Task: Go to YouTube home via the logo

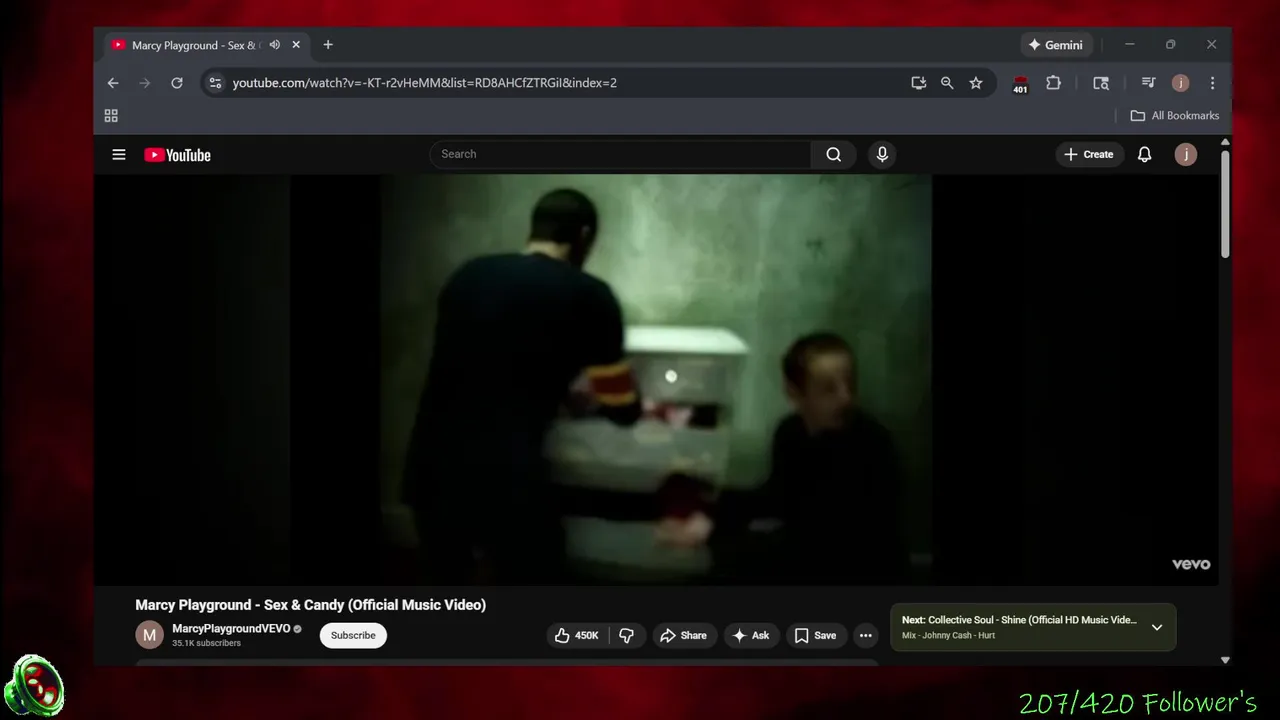Action: [177, 155]
